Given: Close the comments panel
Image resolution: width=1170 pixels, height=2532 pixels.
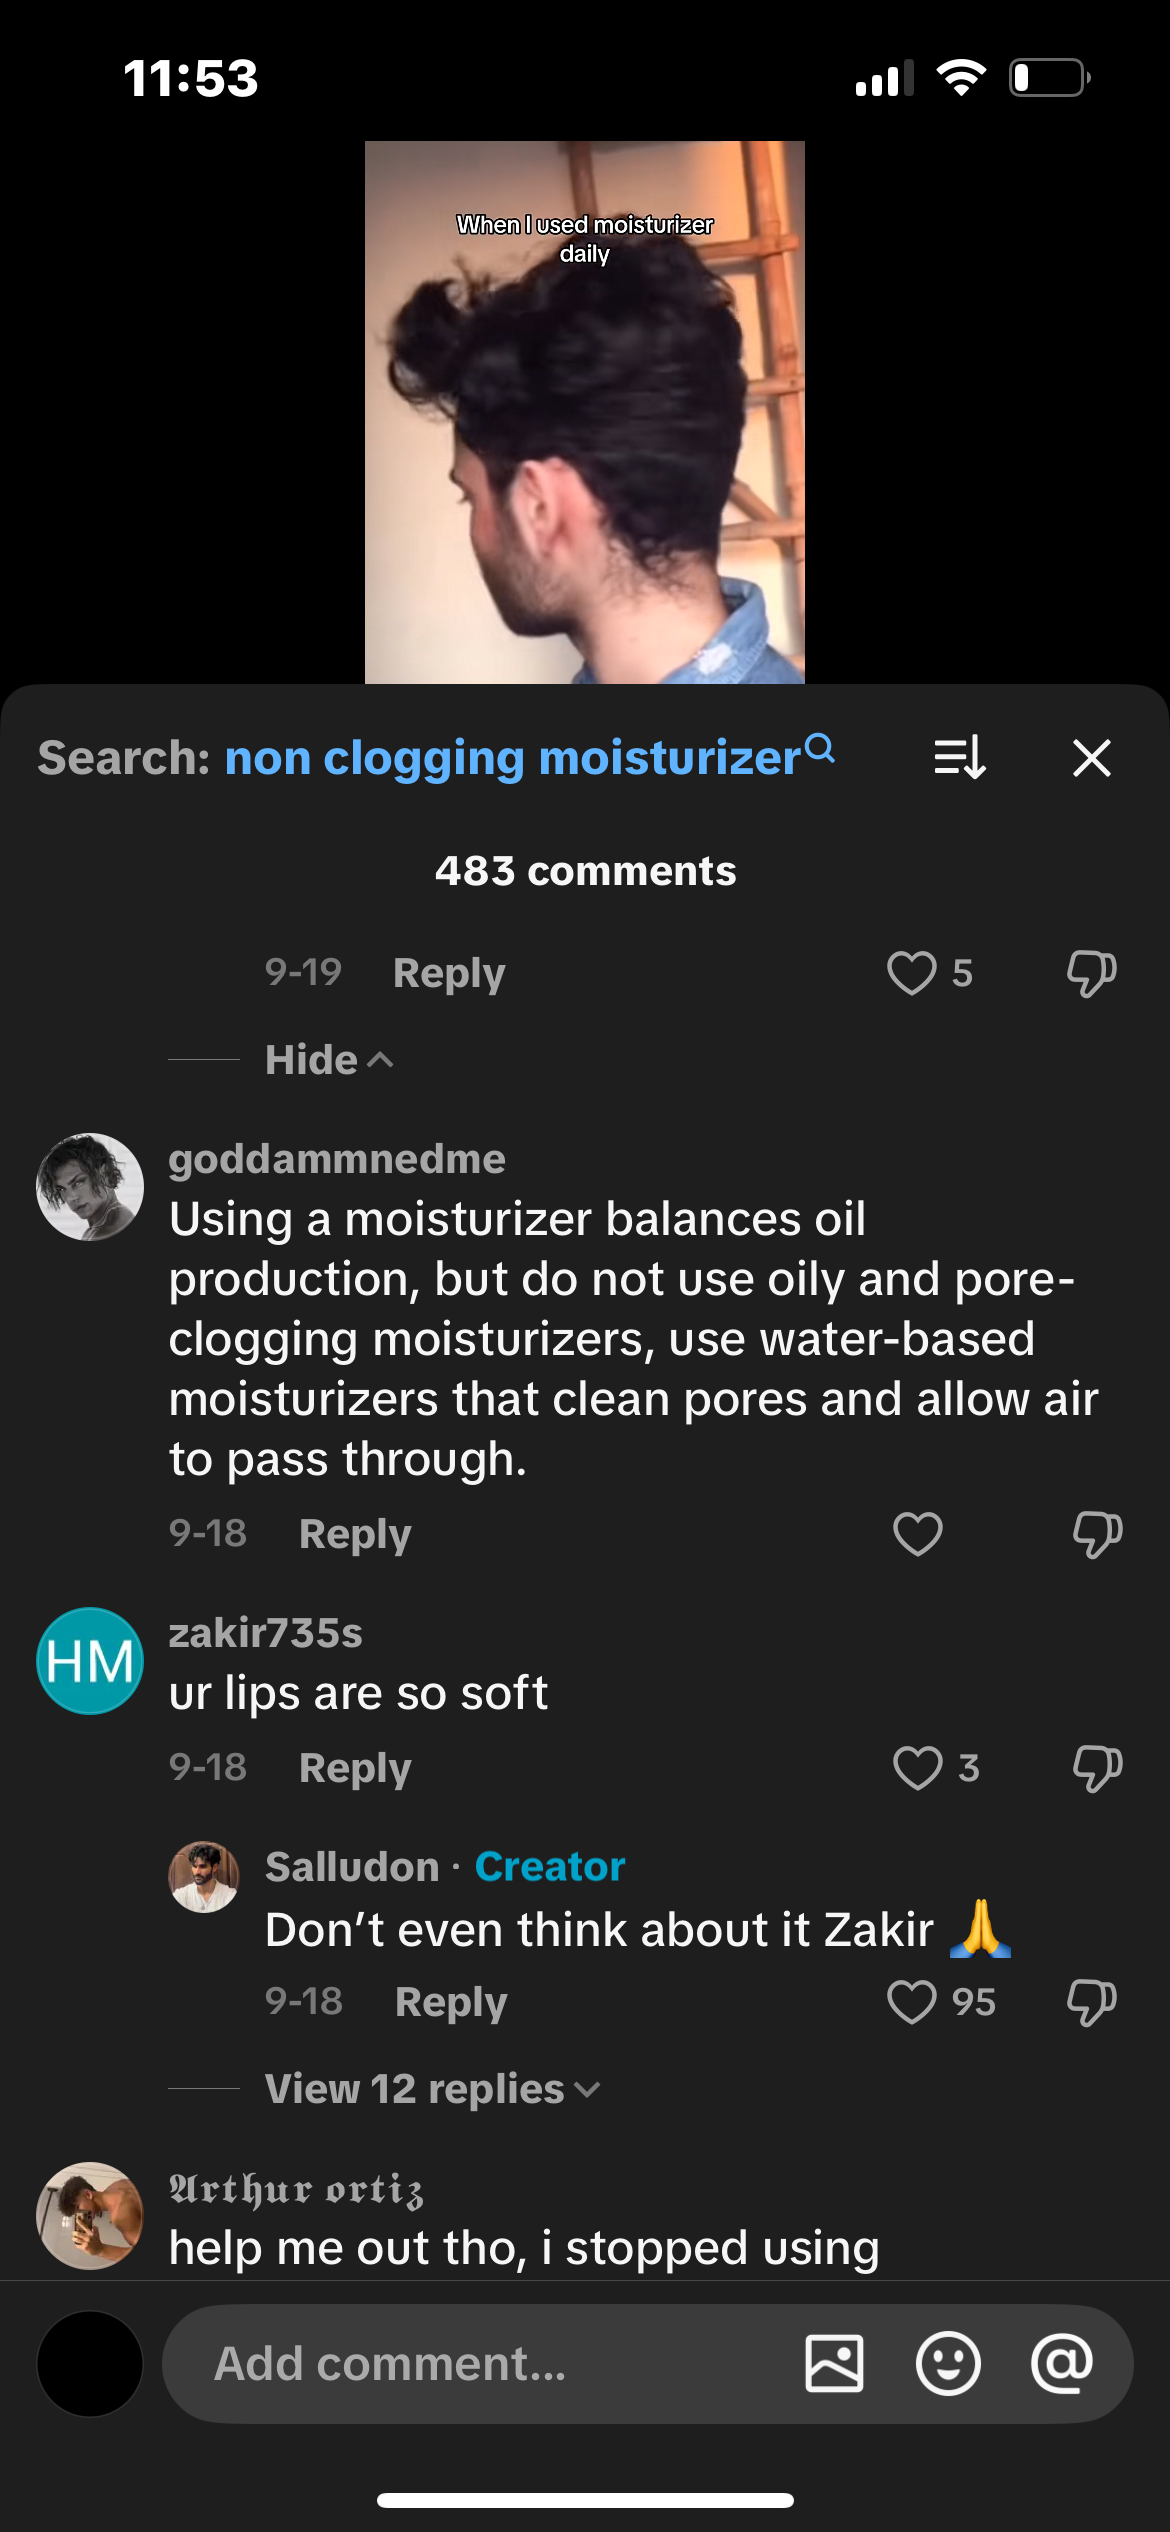Looking at the screenshot, I should [1091, 757].
